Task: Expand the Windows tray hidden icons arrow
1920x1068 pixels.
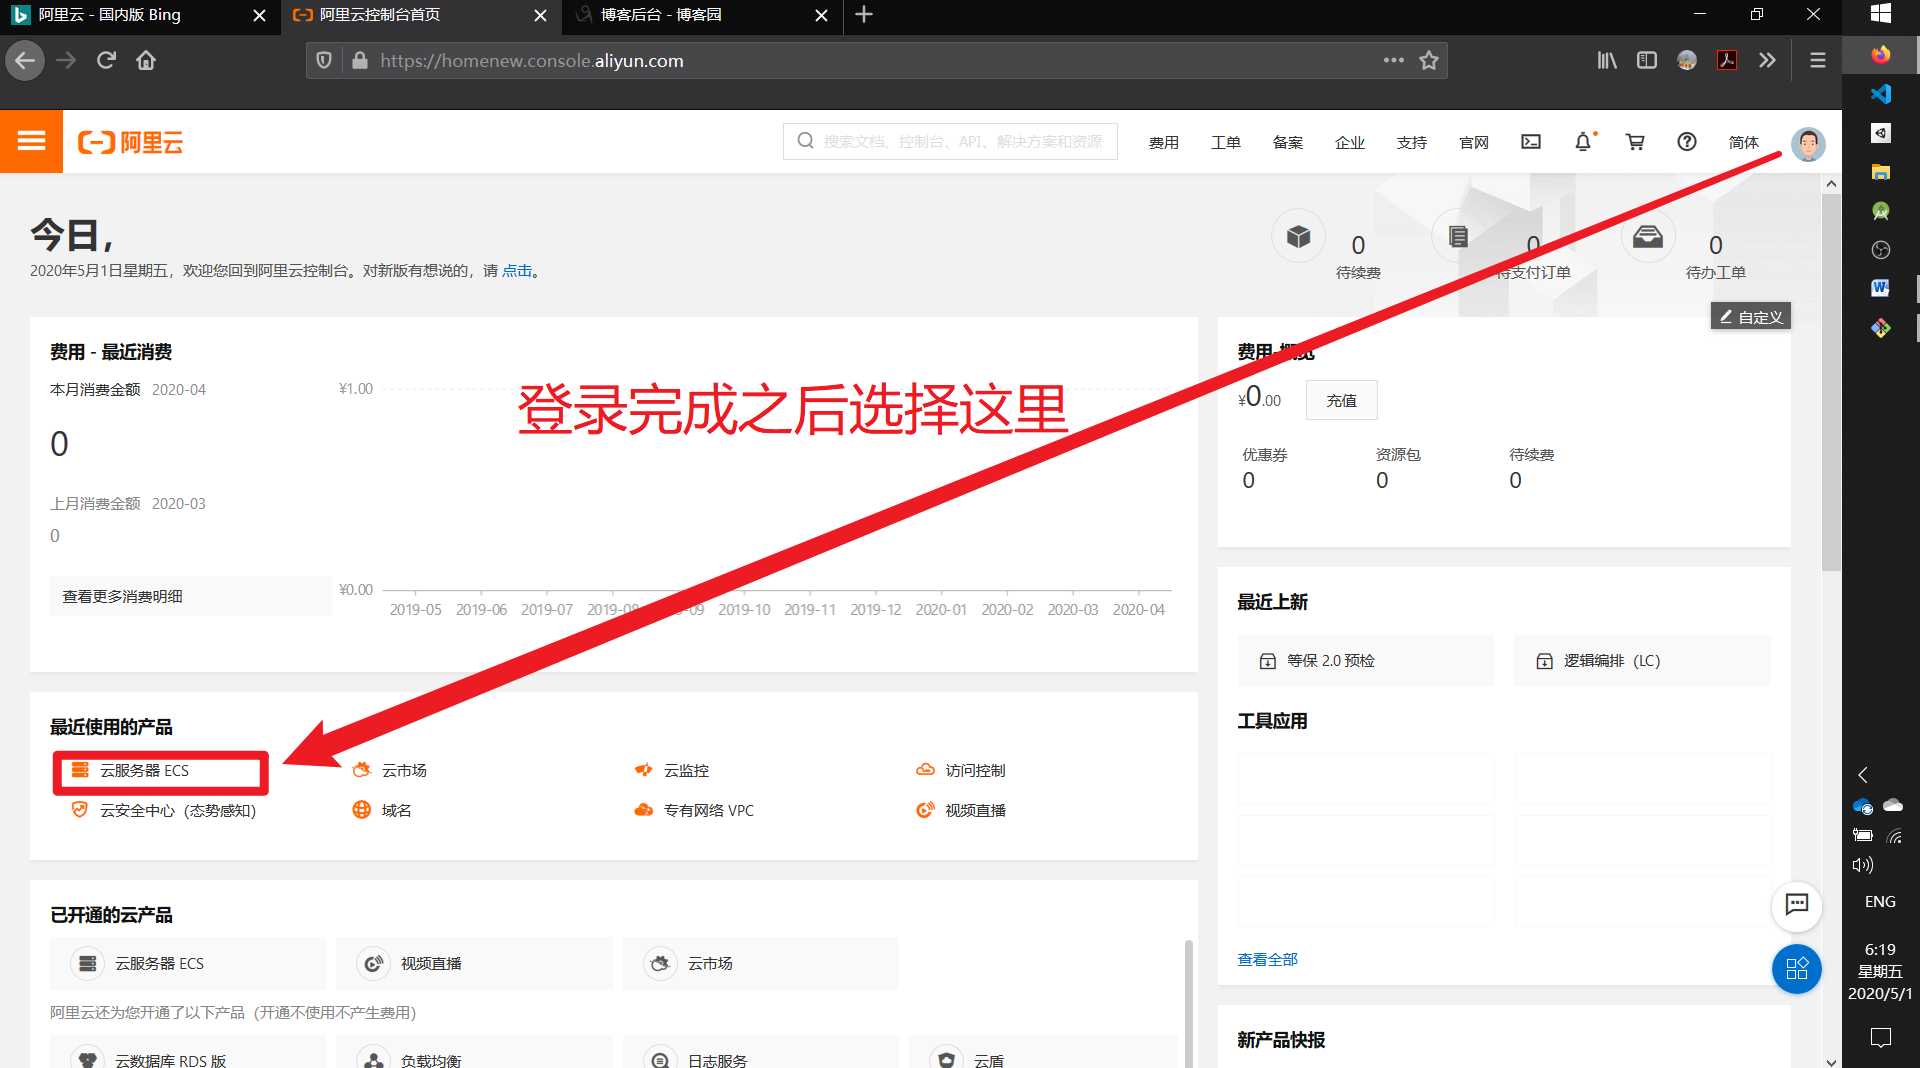Action: click(1863, 774)
